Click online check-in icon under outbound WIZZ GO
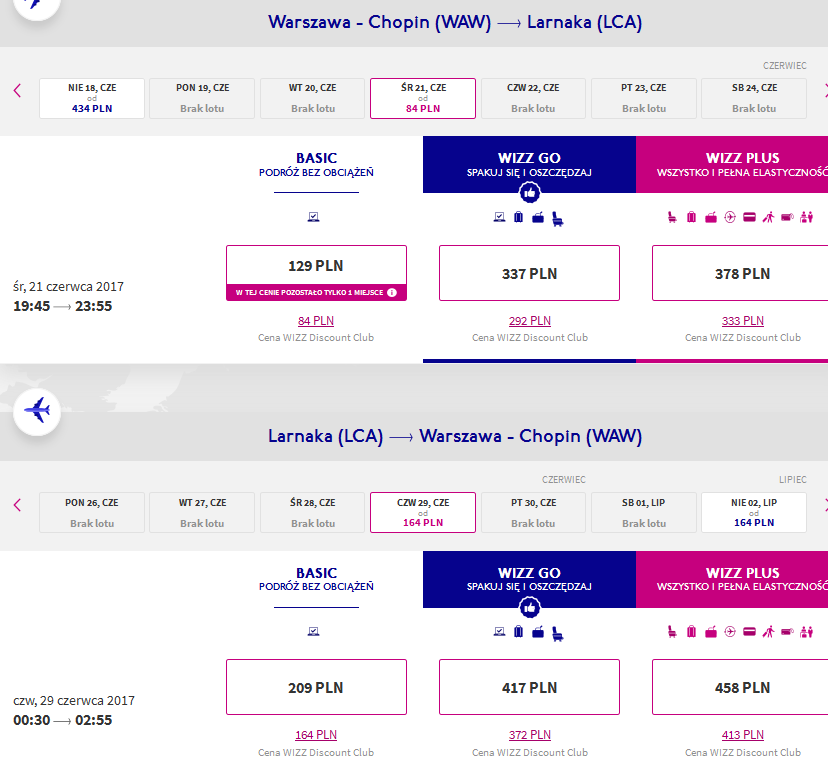Viewport: 828px width, 769px height. click(x=499, y=217)
